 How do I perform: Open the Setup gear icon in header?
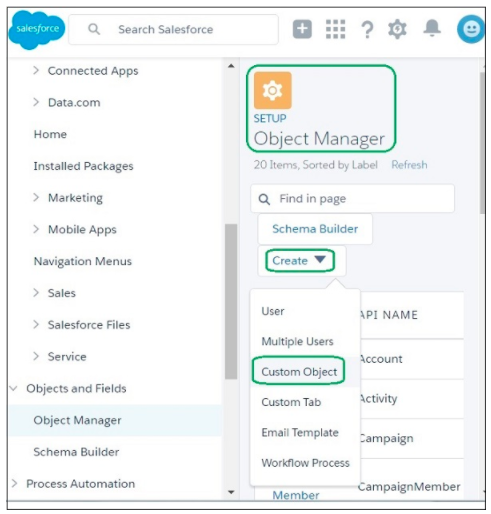[x=397, y=29]
